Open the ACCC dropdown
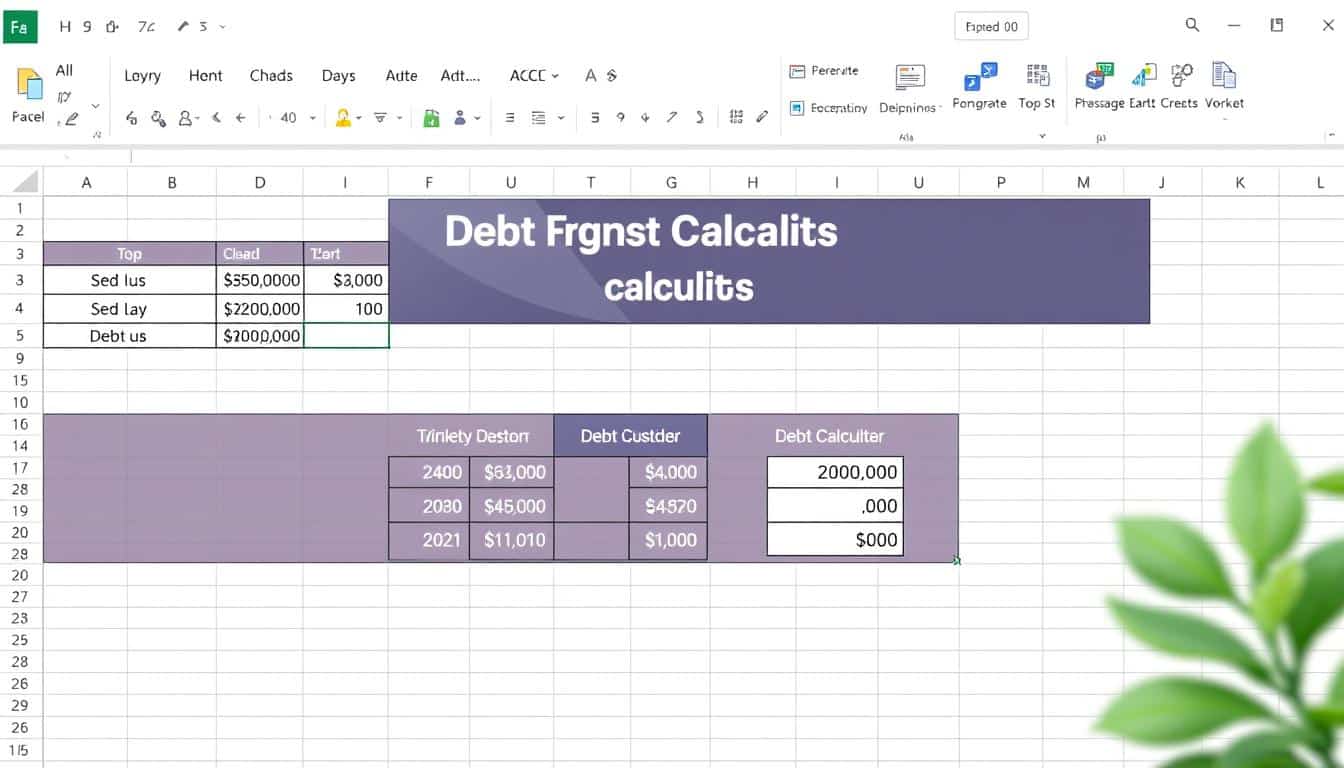Viewport: 1344px width, 768px height. click(534, 75)
